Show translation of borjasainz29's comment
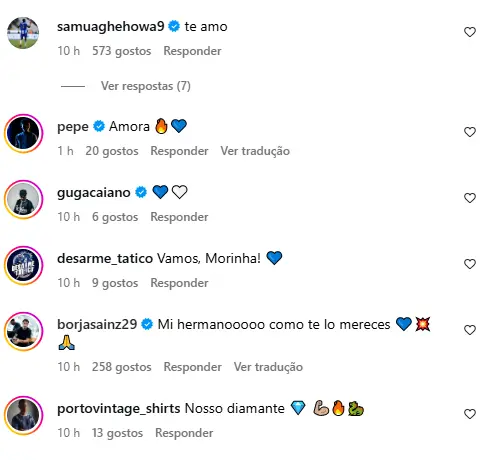484x460 pixels. click(268, 367)
